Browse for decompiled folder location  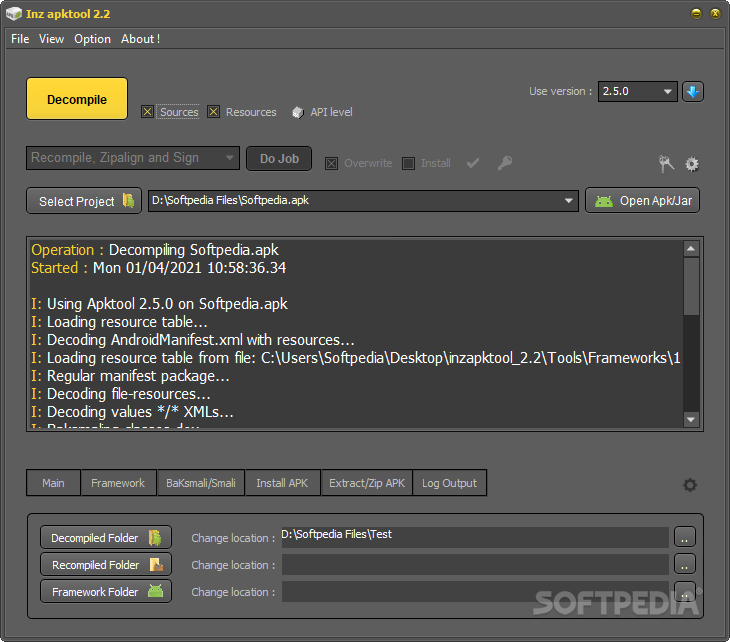[x=685, y=537]
